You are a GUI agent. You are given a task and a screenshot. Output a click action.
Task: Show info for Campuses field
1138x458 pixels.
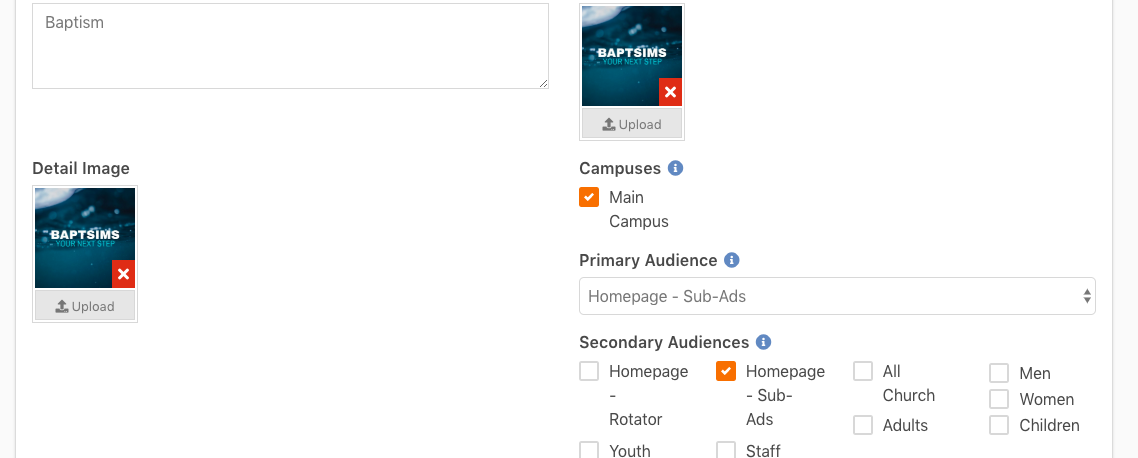pos(675,168)
